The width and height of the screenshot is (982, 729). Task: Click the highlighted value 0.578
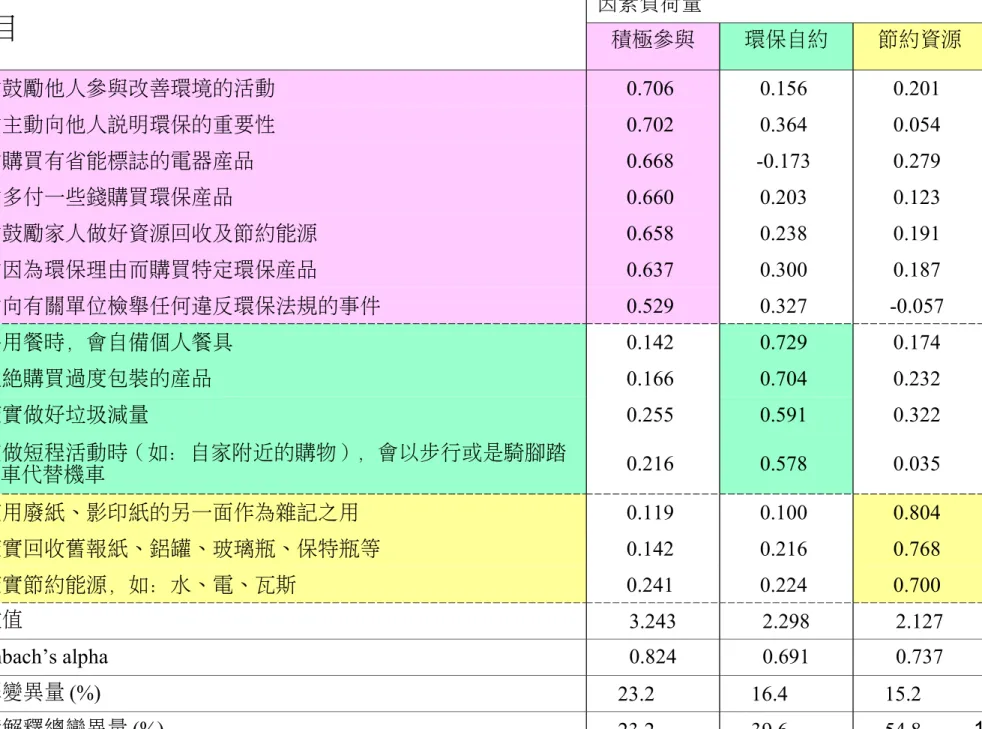(783, 464)
